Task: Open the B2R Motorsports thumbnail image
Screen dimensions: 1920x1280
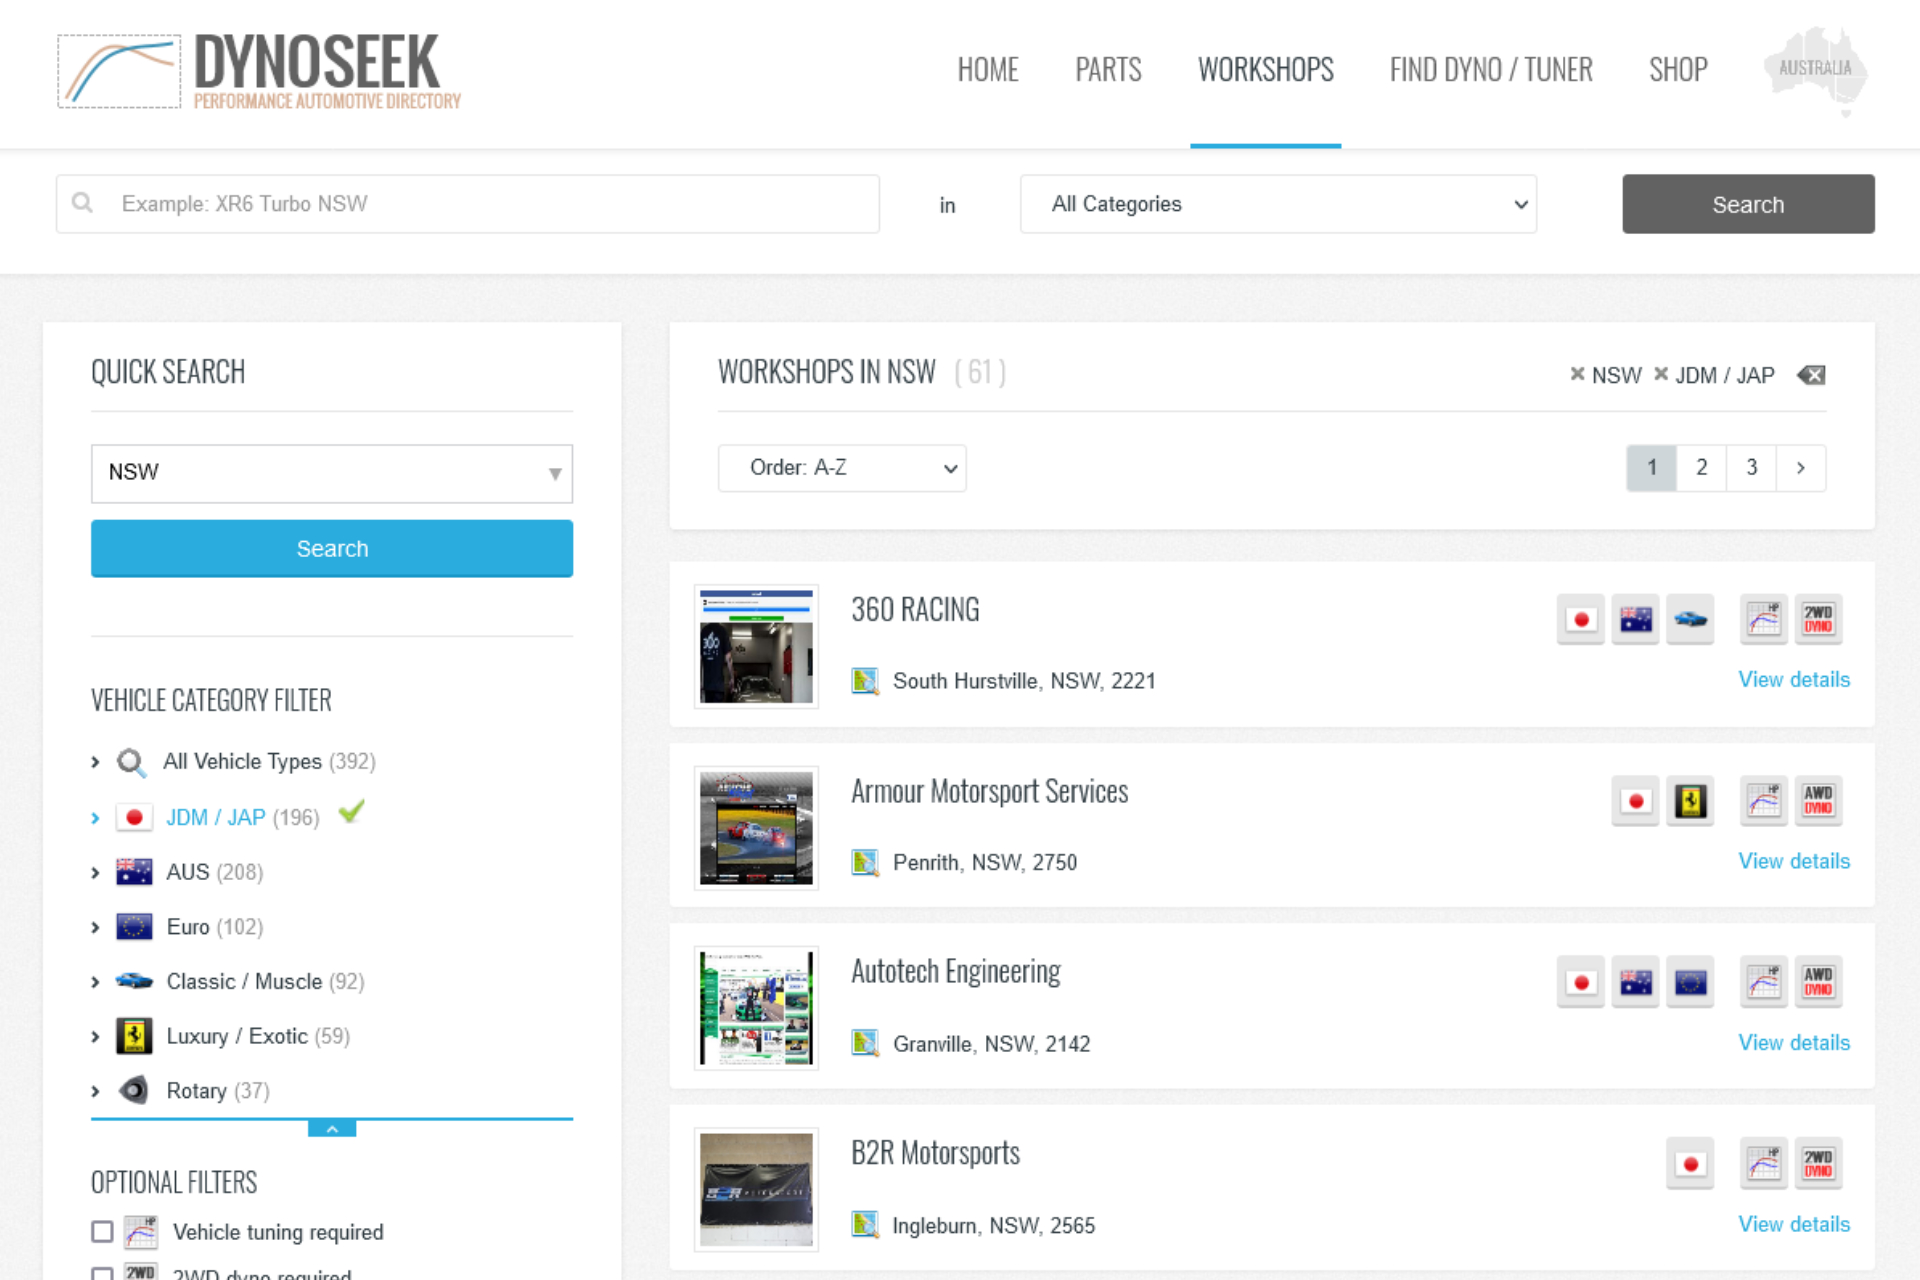Action: click(756, 1190)
